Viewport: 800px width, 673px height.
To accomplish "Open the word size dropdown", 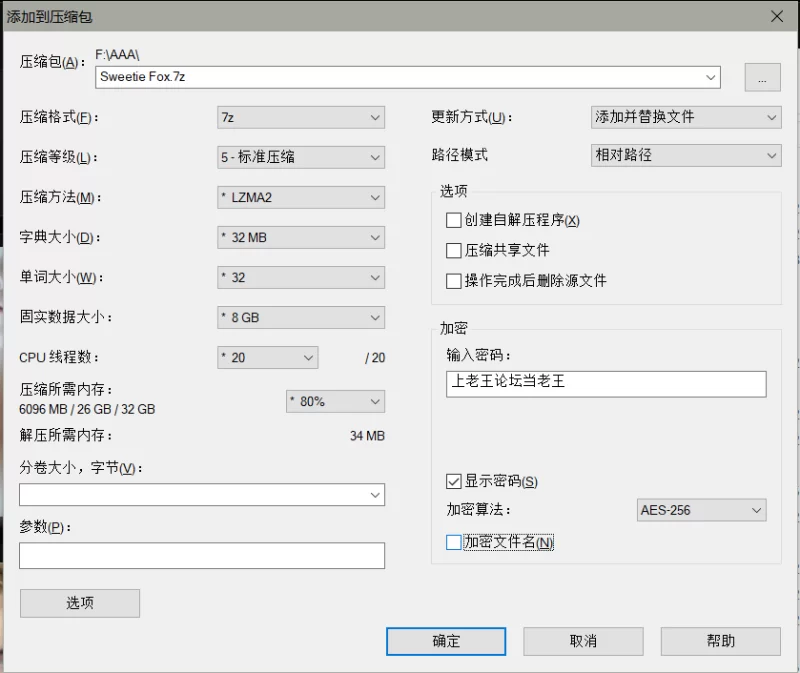I will pos(301,277).
